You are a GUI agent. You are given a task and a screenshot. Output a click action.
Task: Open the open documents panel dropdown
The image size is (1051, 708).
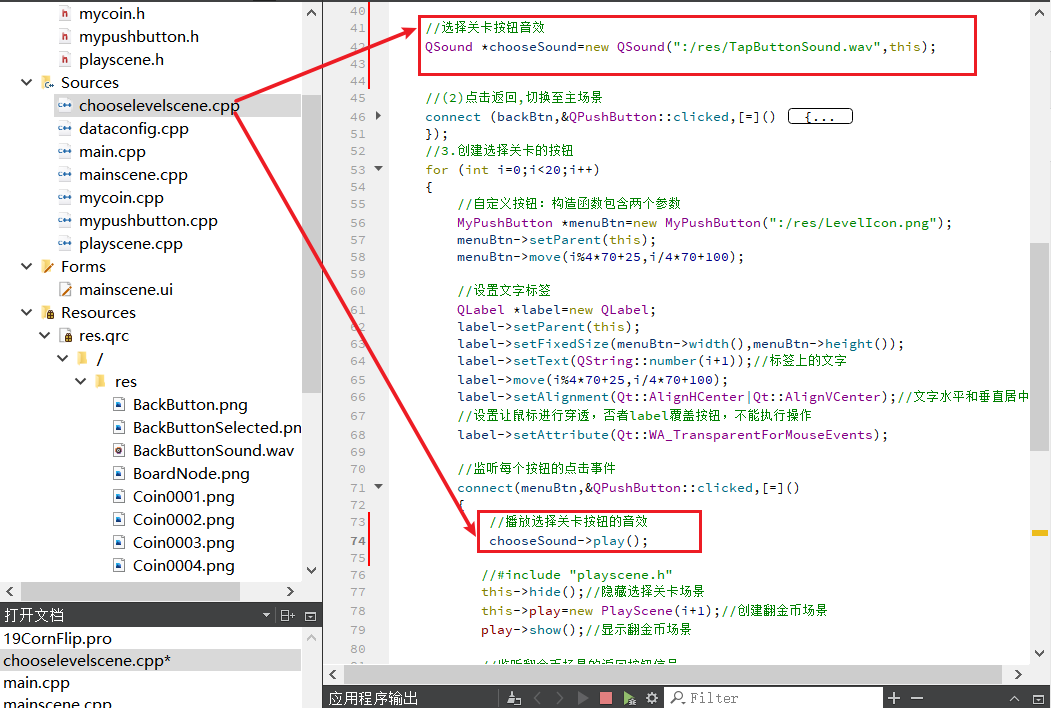[266, 615]
